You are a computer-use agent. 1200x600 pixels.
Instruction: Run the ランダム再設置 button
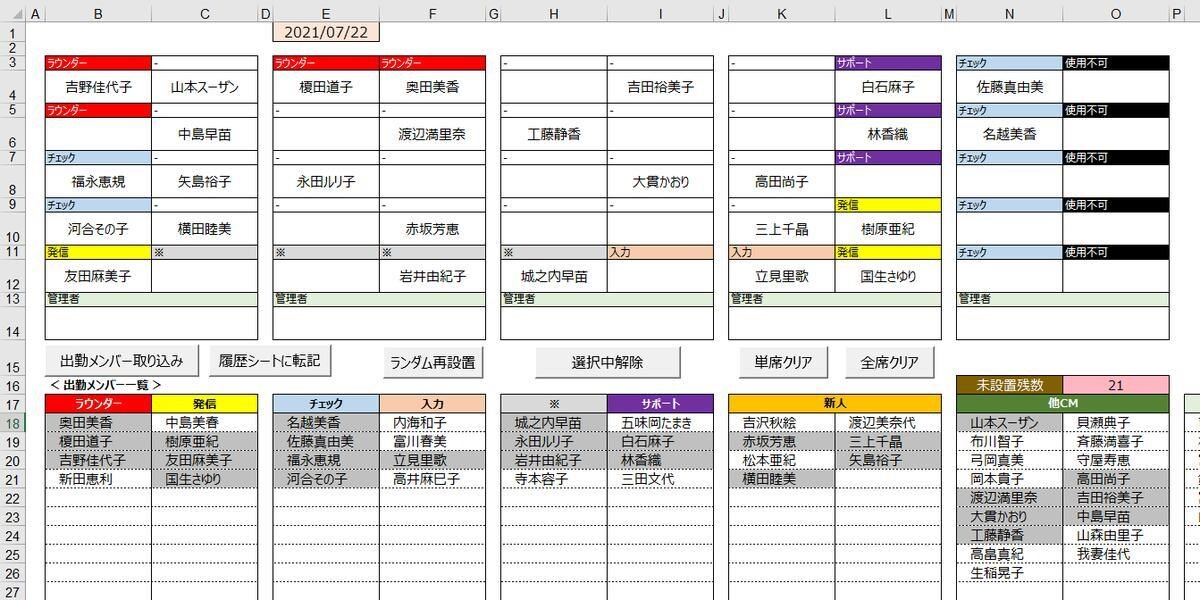click(433, 362)
